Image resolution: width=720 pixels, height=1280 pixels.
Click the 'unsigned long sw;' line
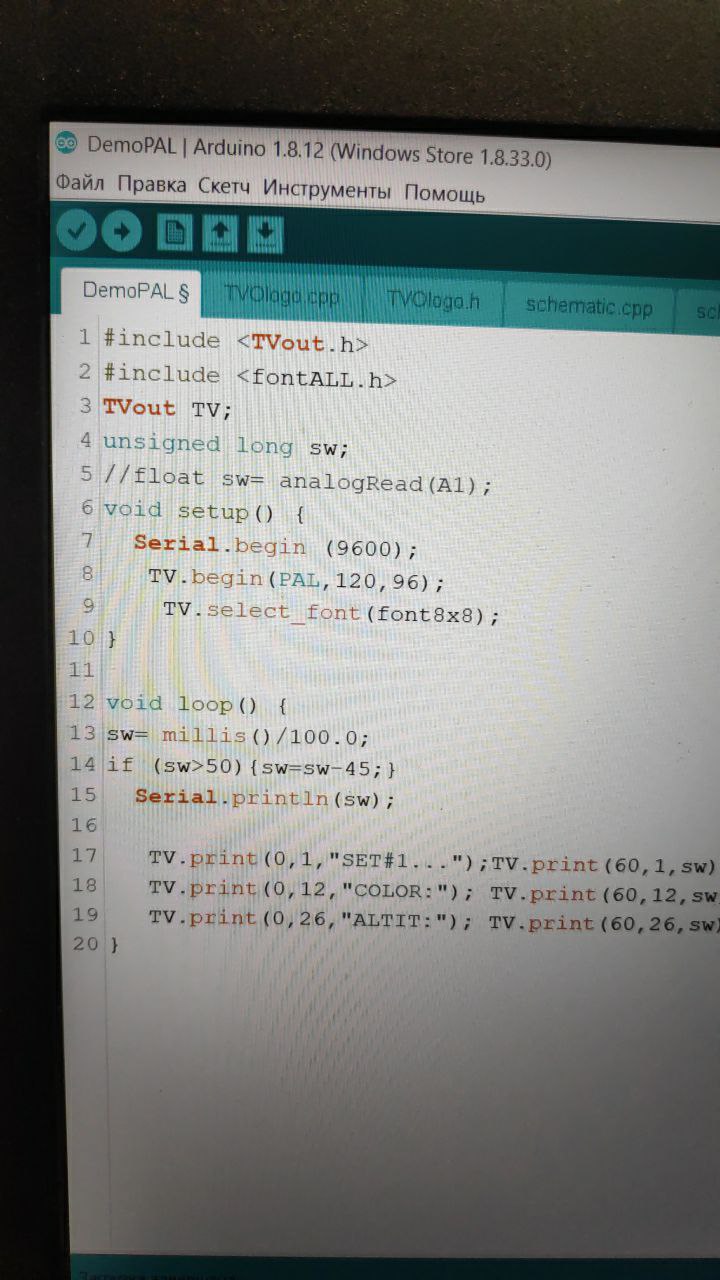226,444
